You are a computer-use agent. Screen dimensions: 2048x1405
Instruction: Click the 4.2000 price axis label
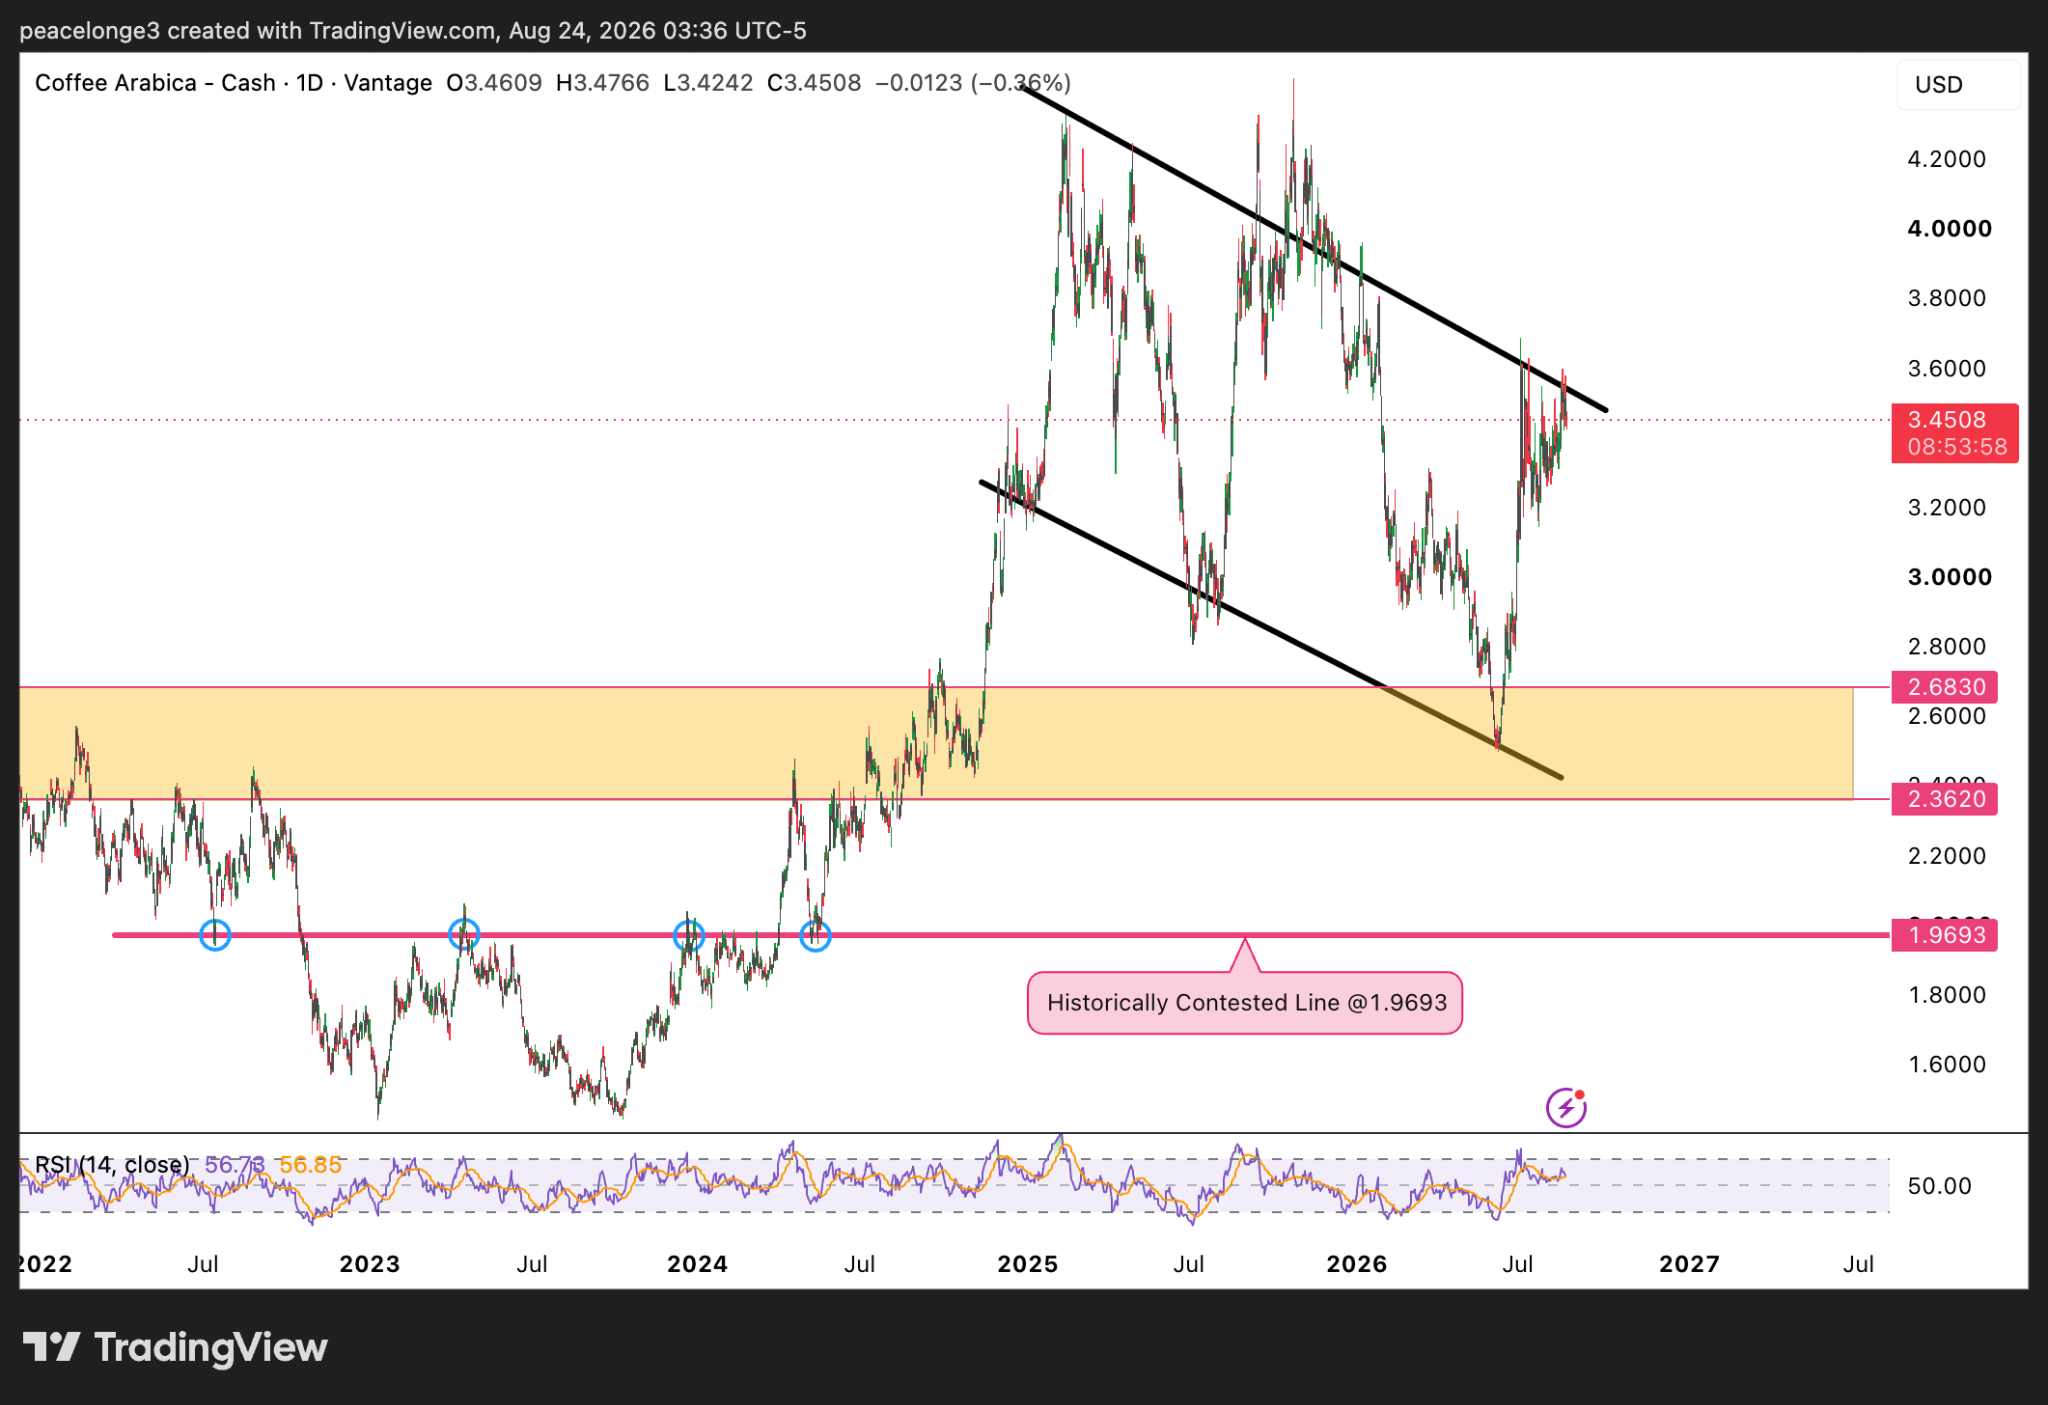pyautogui.click(x=1946, y=159)
